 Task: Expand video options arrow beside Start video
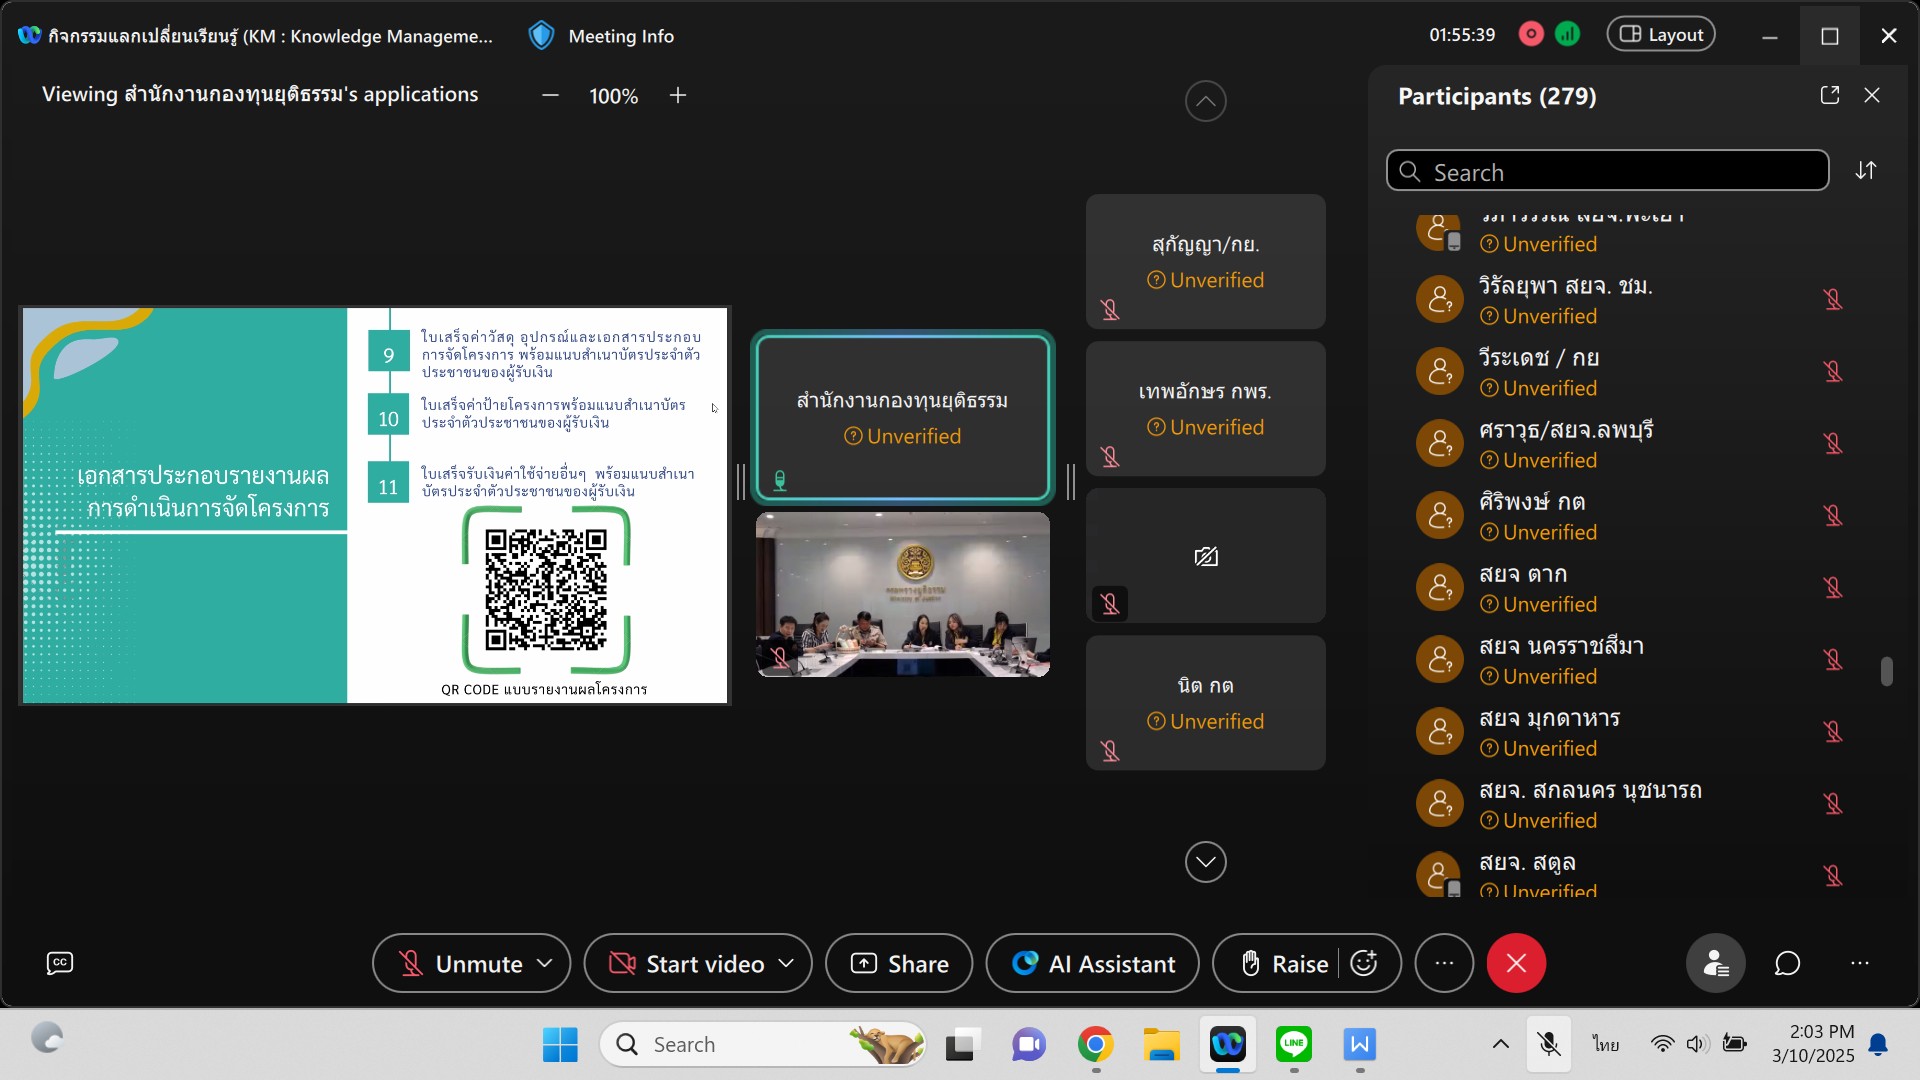point(786,963)
